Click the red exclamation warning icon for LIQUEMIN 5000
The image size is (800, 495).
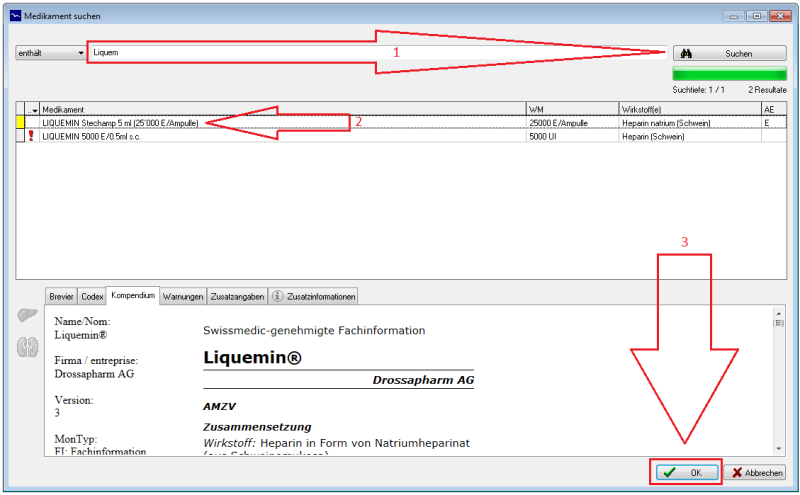click(x=31, y=136)
